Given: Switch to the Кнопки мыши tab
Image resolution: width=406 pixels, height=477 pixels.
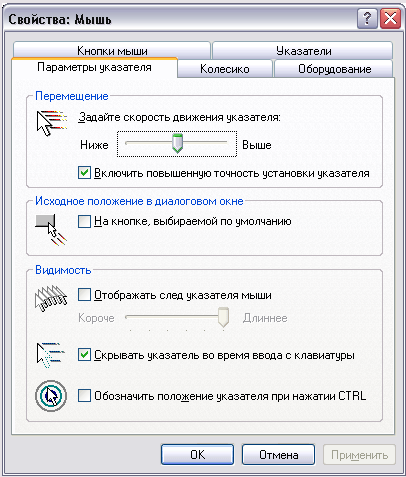Looking at the screenshot, I should tap(112, 50).
